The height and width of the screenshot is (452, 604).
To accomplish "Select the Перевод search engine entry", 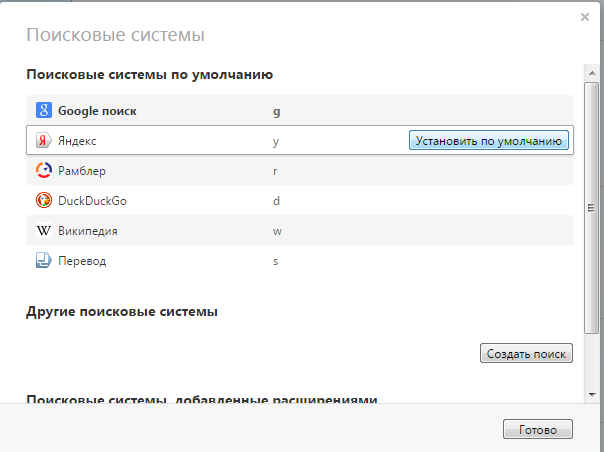I will pyautogui.click(x=82, y=261).
